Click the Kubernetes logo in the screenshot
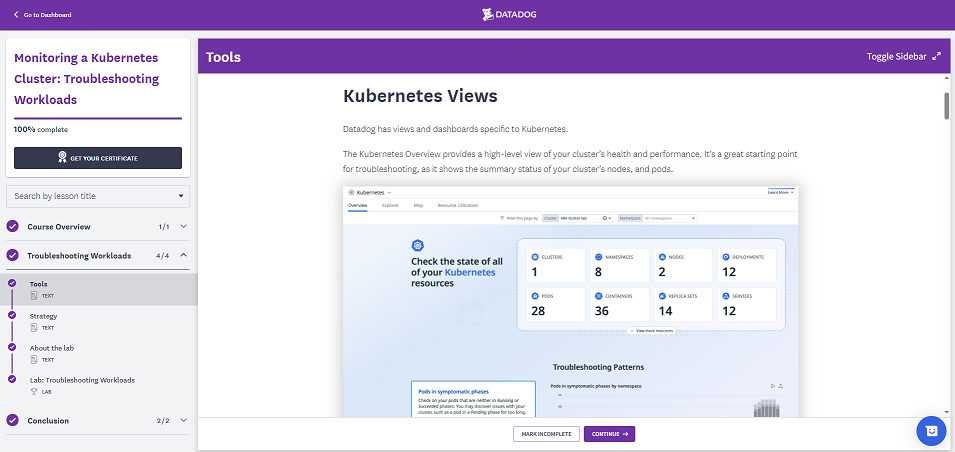This screenshot has width=955, height=452. click(417, 245)
